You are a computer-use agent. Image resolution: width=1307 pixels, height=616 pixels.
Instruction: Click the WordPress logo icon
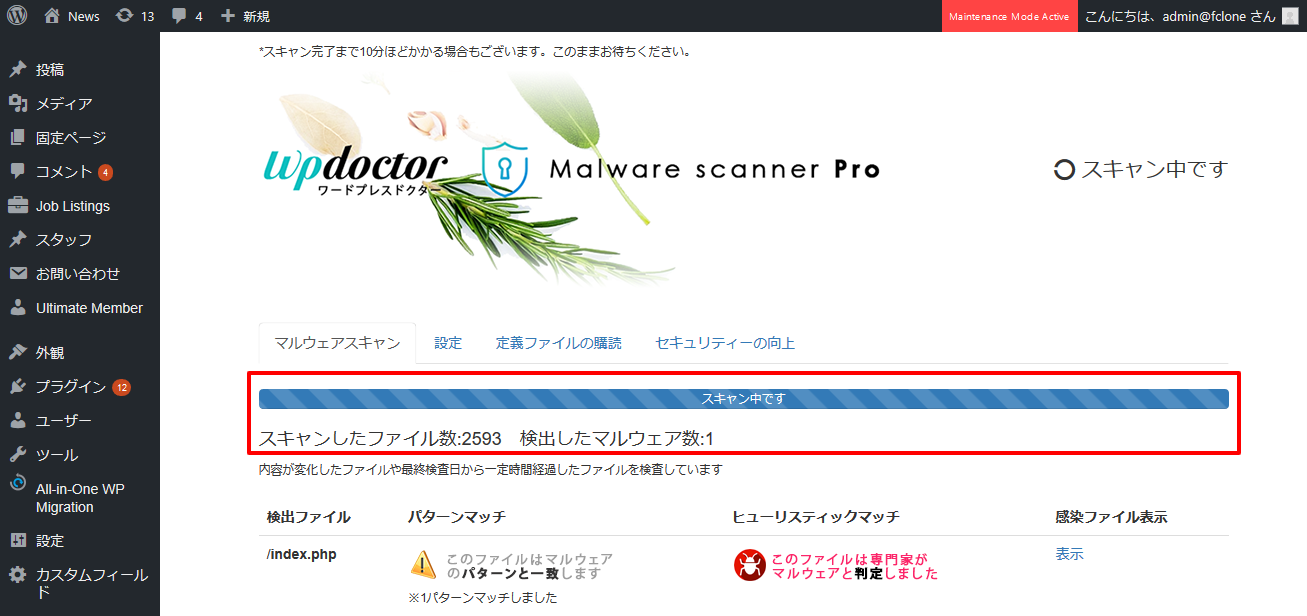(x=16, y=16)
